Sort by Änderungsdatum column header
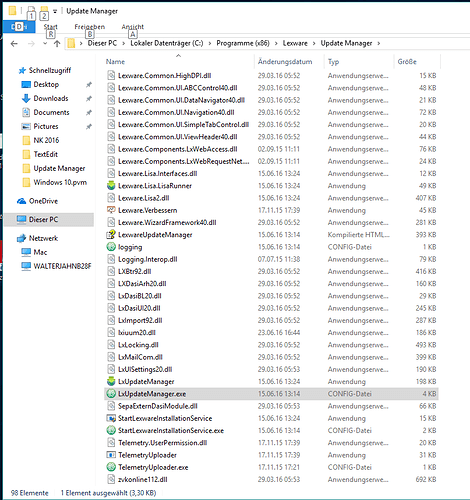This screenshot has width=470, height=500. point(285,62)
